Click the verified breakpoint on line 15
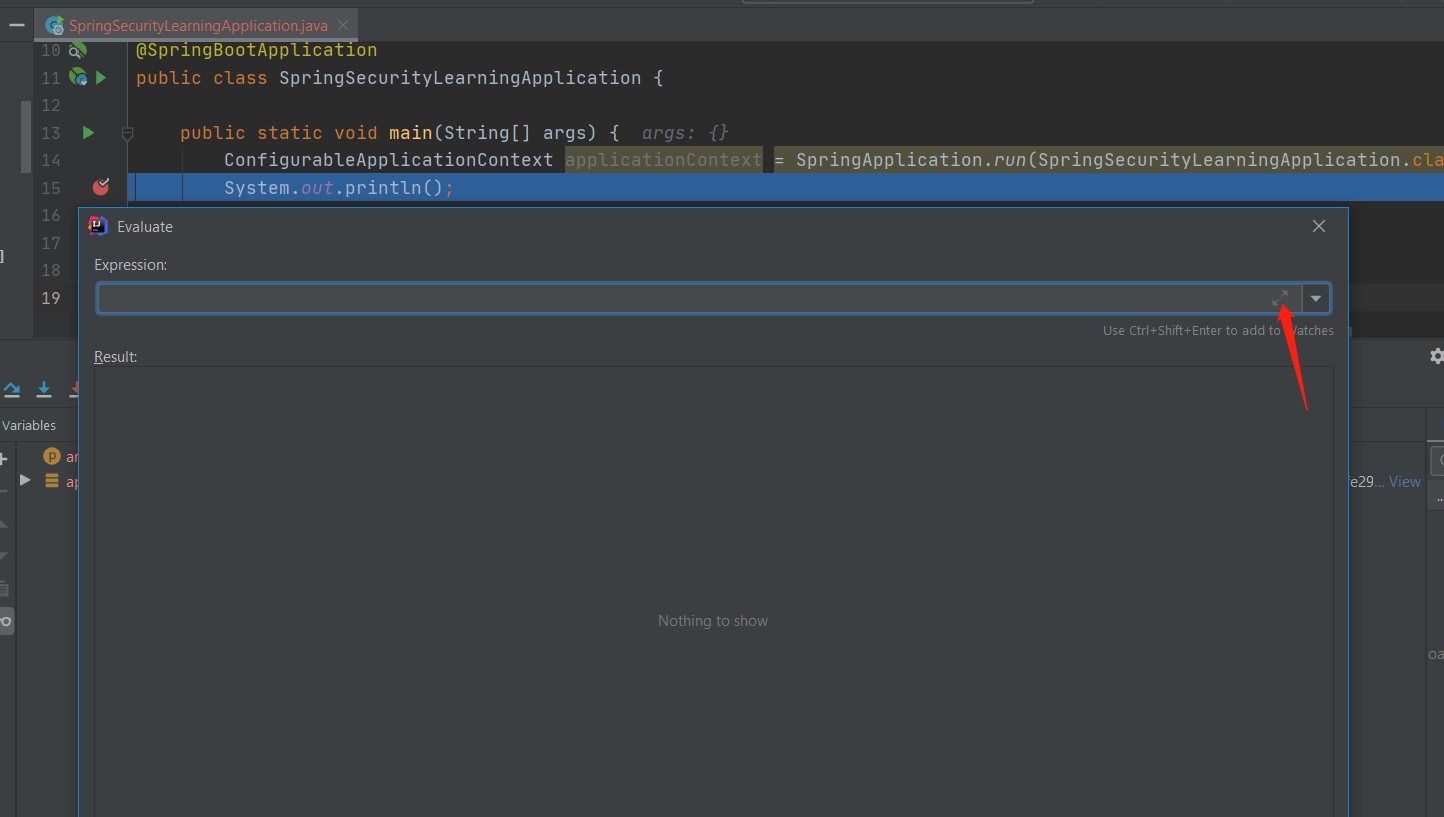The height and width of the screenshot is (817, 1444). (99, 187)
